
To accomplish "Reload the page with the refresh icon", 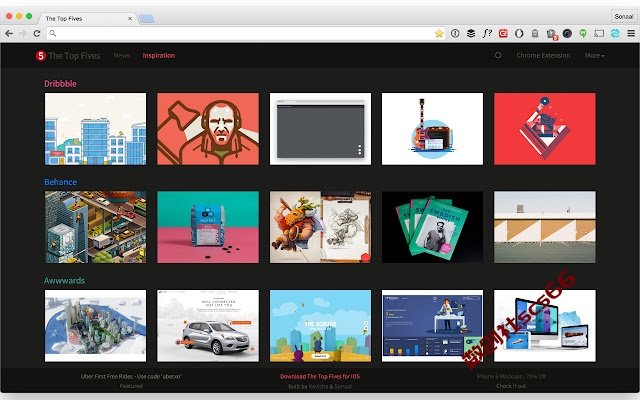I will click(x=37, y=33).
